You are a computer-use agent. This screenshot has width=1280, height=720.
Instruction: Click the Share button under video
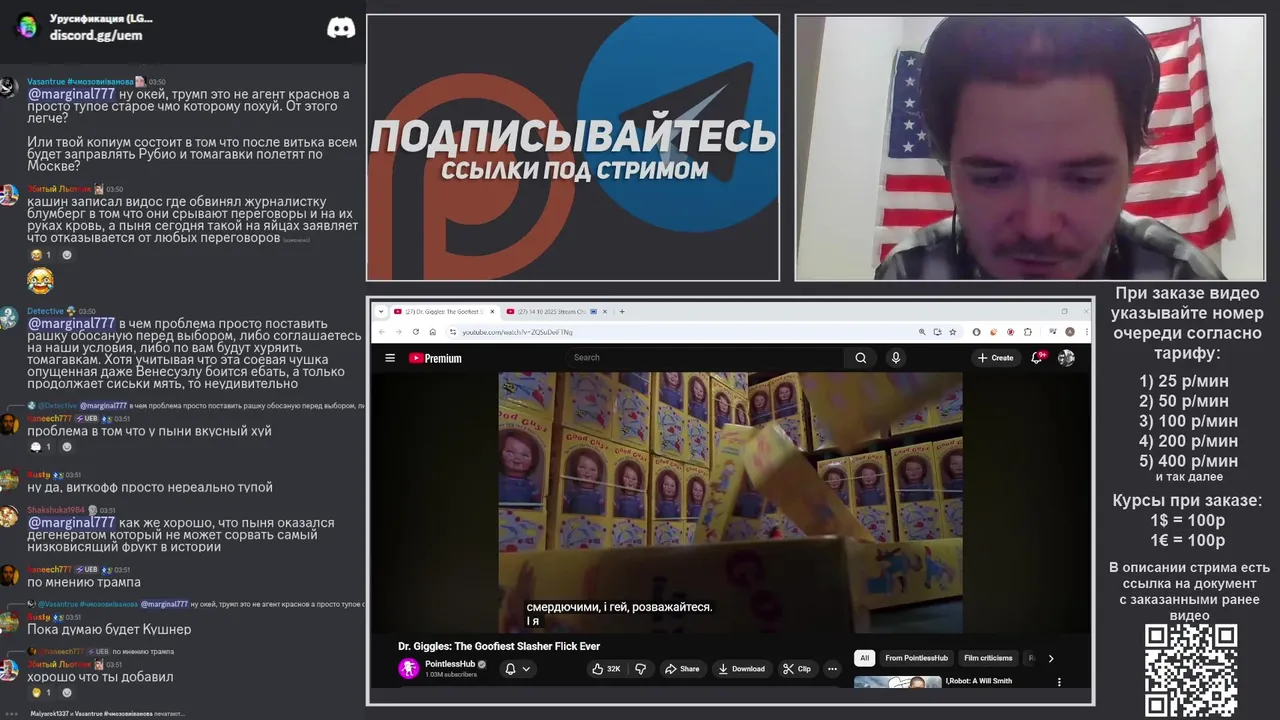tap(682, 669)
